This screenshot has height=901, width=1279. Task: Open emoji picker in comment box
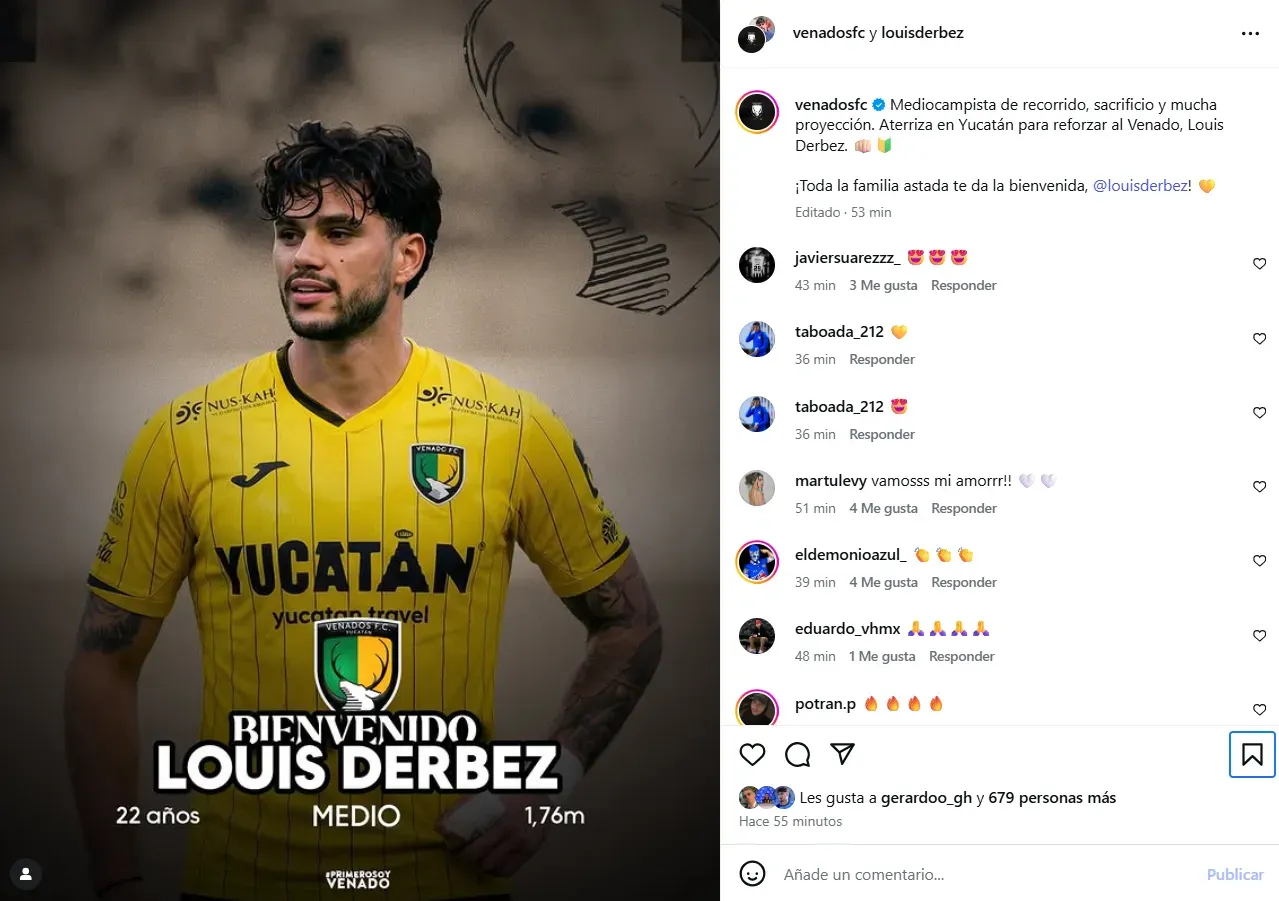[752, 874]
